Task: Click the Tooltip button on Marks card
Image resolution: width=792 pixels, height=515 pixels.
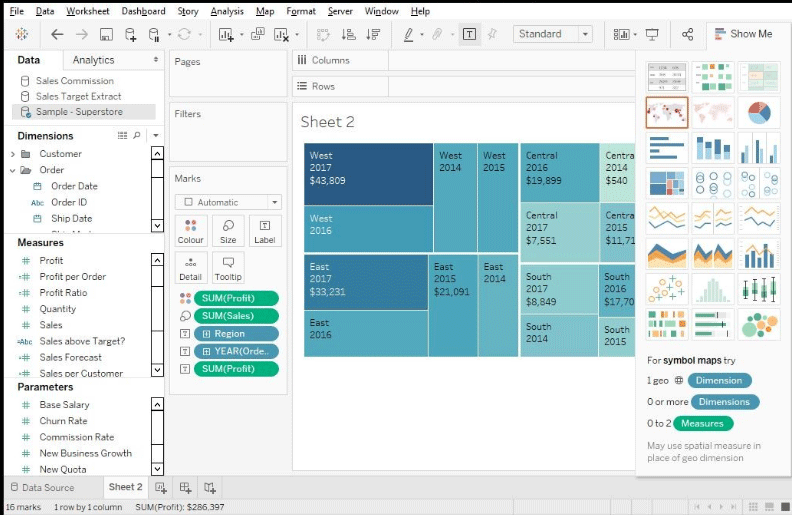Action: (x=228, y=268)
